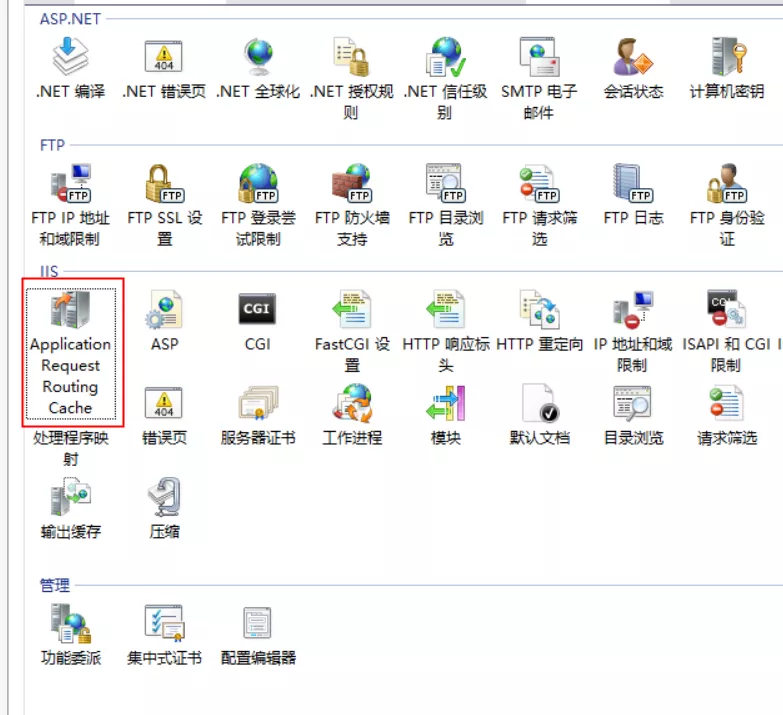The image size is (783, 715).
Task: Open IP 地址和域限制 under IIS
Action: click(632, 331)
